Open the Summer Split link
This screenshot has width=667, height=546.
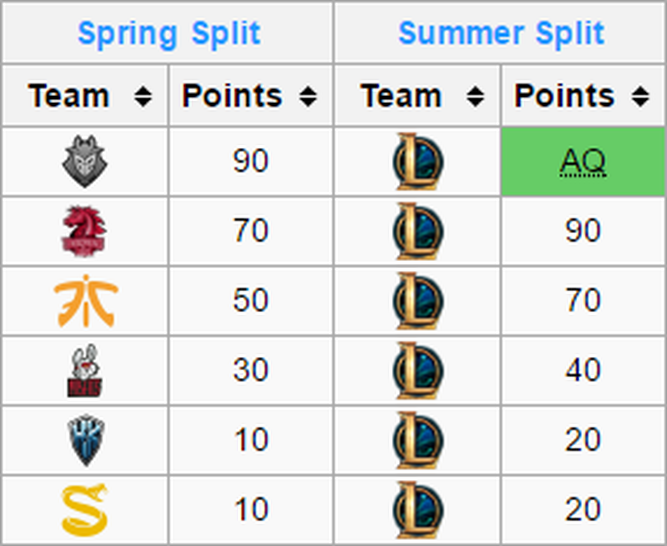click(501, 33)
